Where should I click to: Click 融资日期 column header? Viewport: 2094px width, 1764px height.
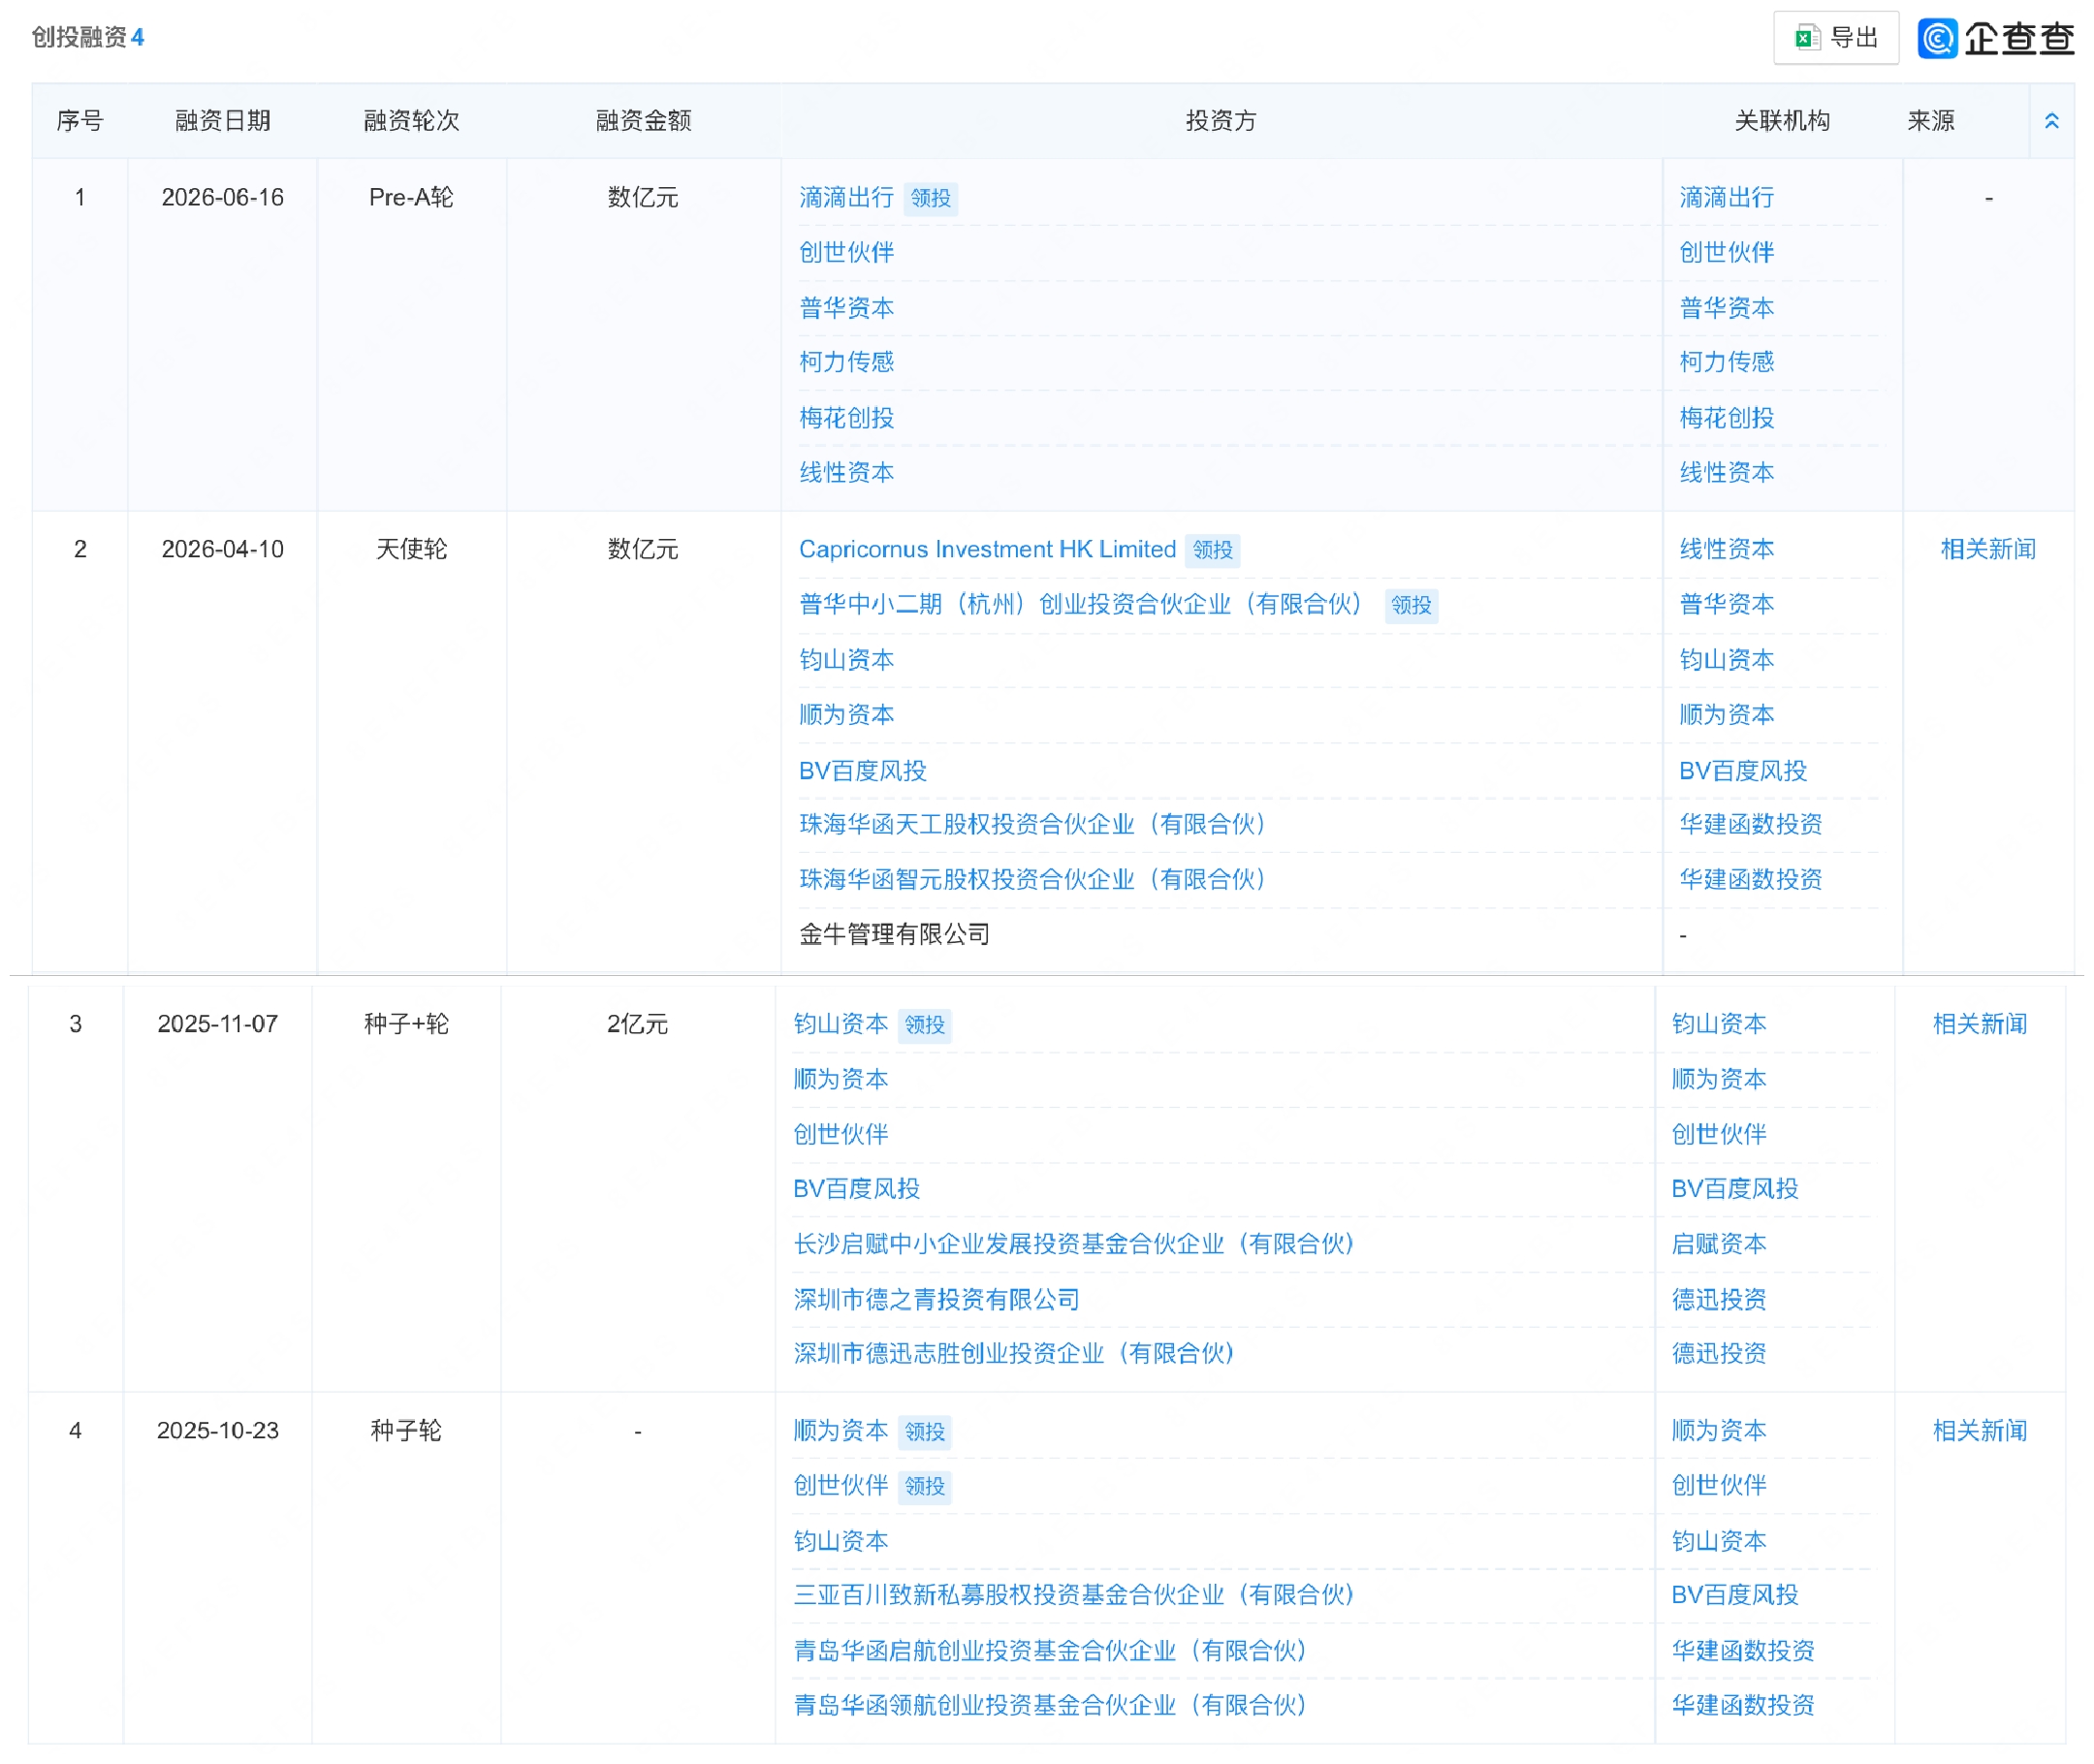click(x=223, y=121)
